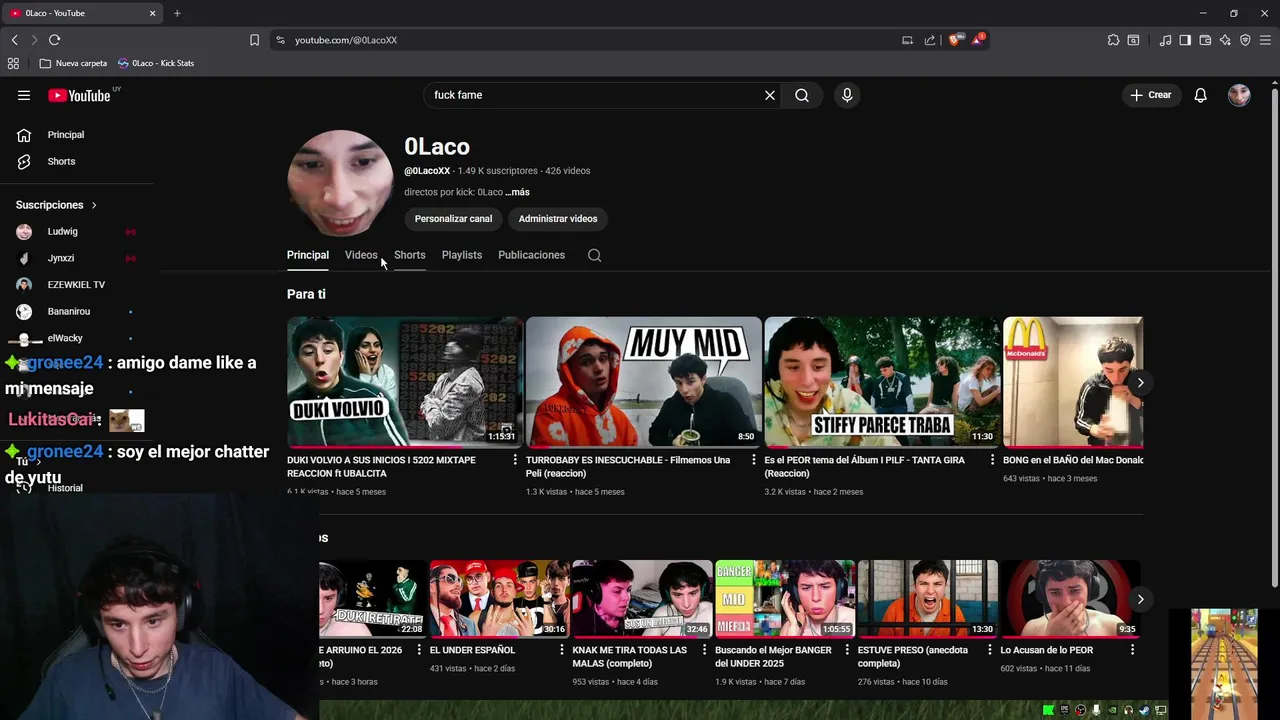Open a new browser tab
1280x720 pixels.
(177, 13)
